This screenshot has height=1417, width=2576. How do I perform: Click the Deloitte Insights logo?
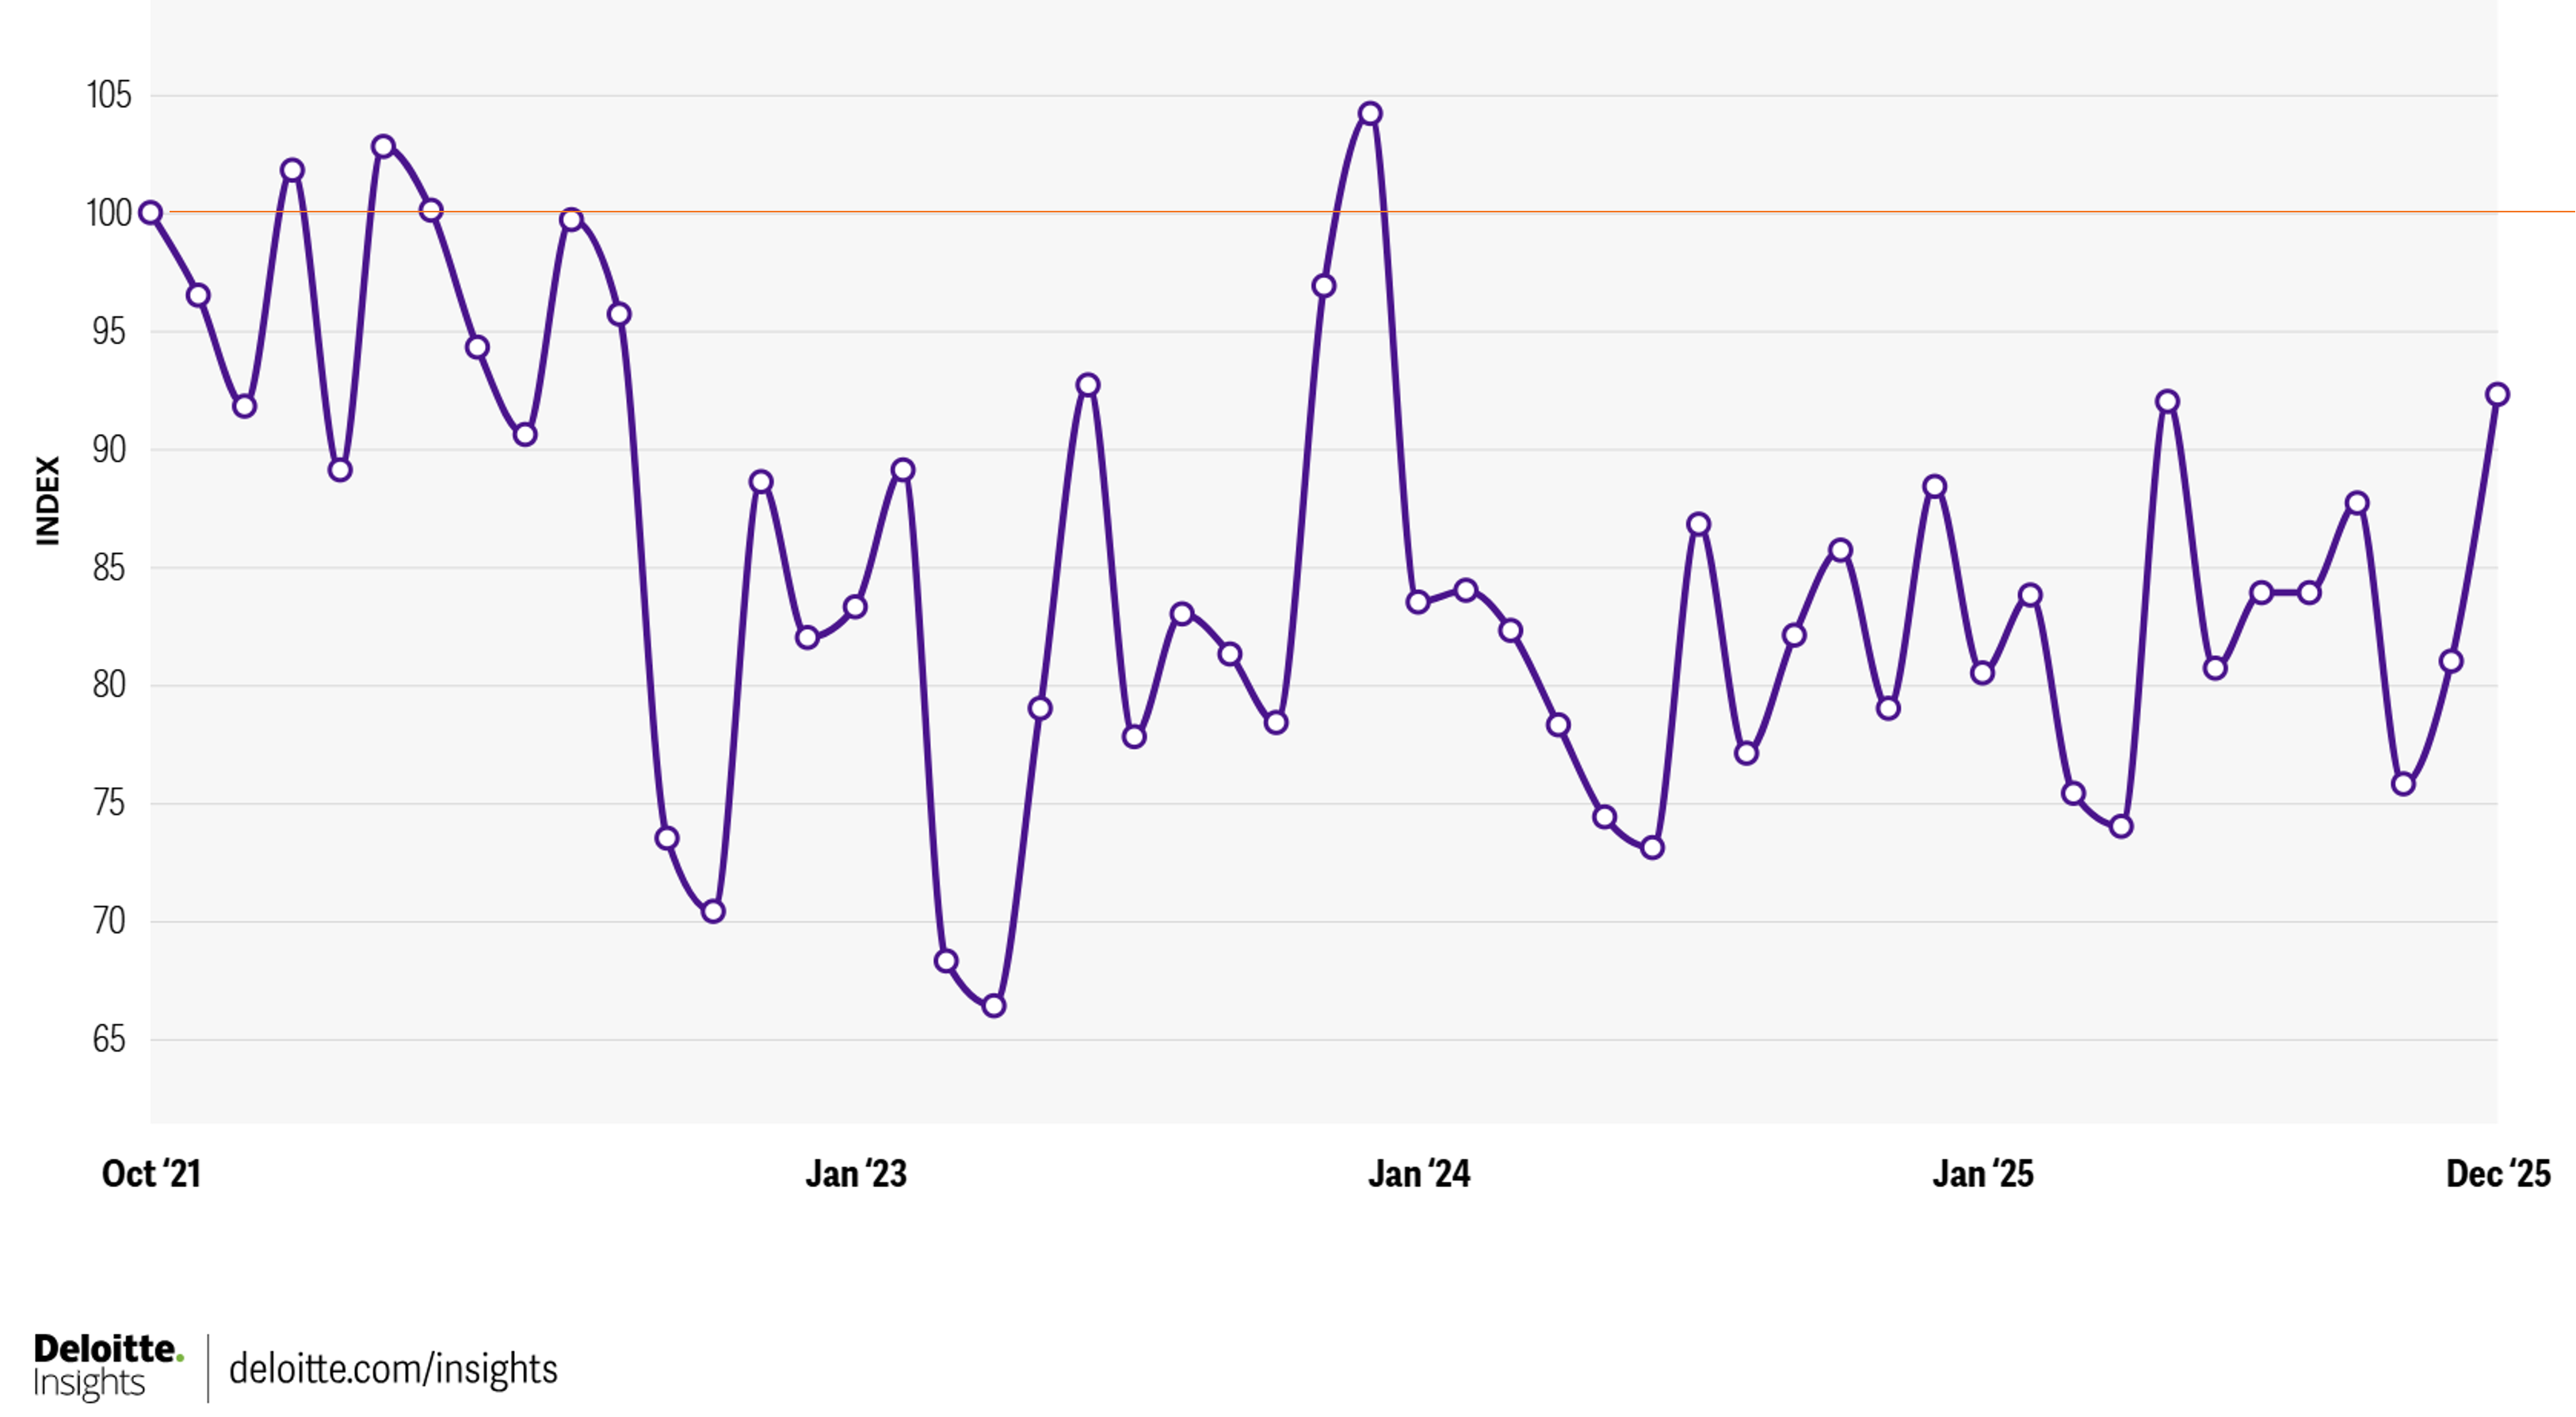108,1366
